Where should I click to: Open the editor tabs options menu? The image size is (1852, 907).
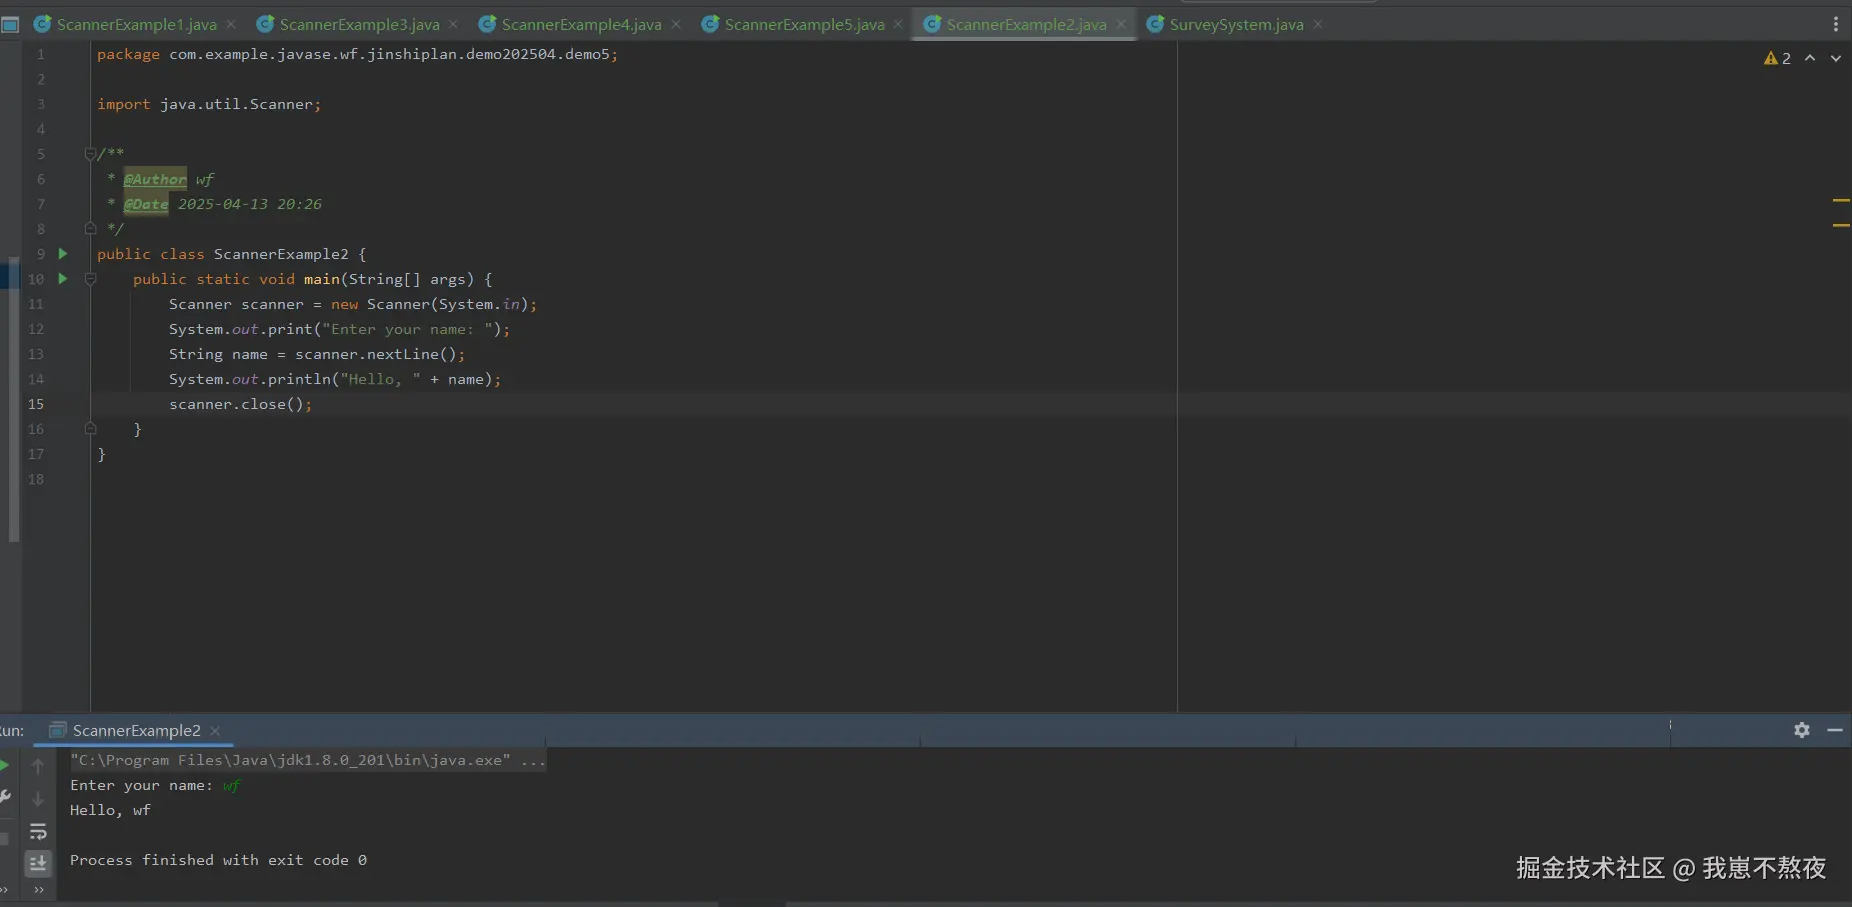coord(1835,24)
